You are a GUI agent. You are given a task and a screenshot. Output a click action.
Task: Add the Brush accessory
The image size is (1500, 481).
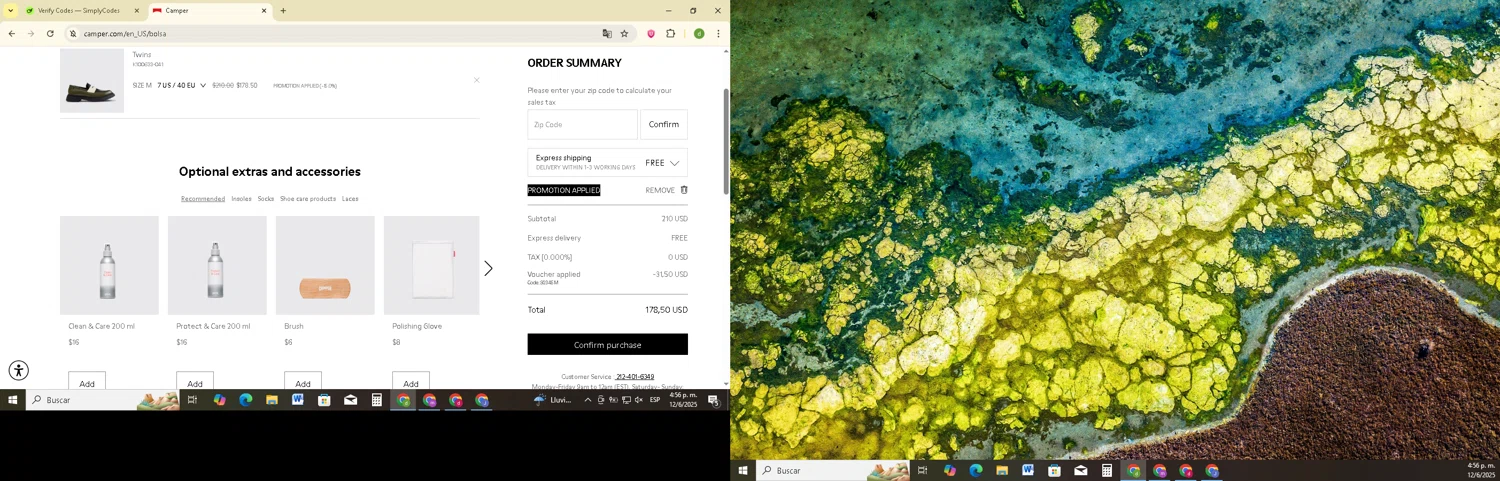(303, 382)
